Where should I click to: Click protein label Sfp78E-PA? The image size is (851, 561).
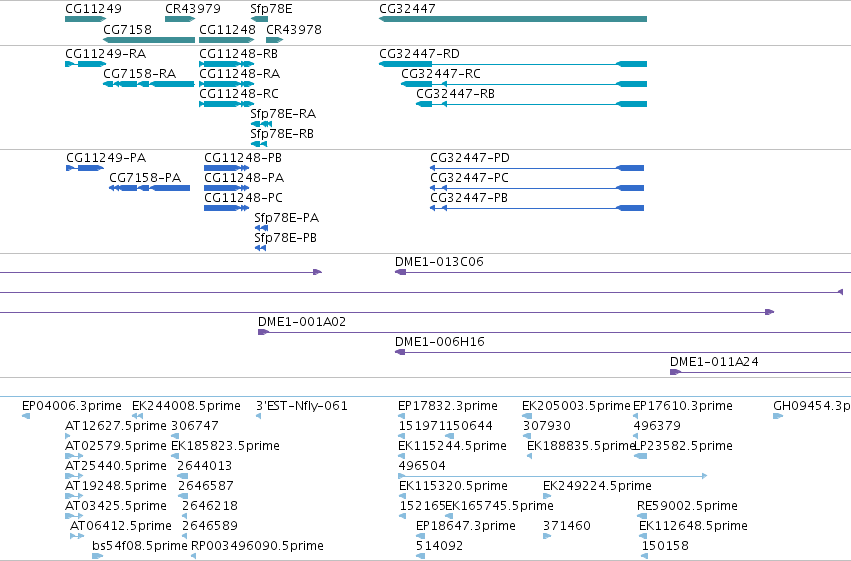287,218
